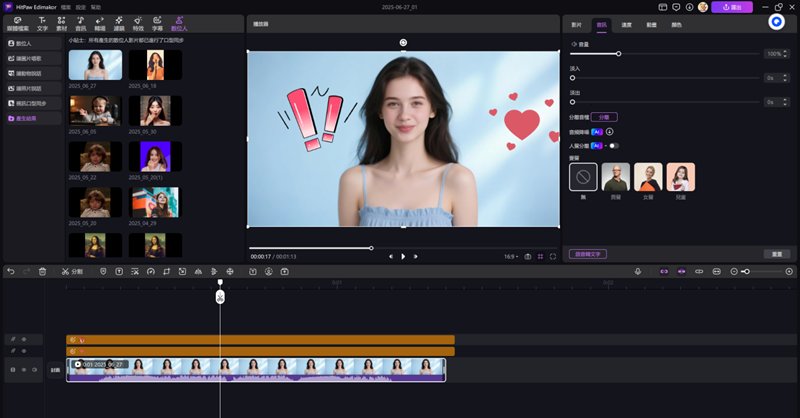Toggle eye visibility on the video track
The image size is (800, 418).
pyautogui.click(x=24, y=370)
